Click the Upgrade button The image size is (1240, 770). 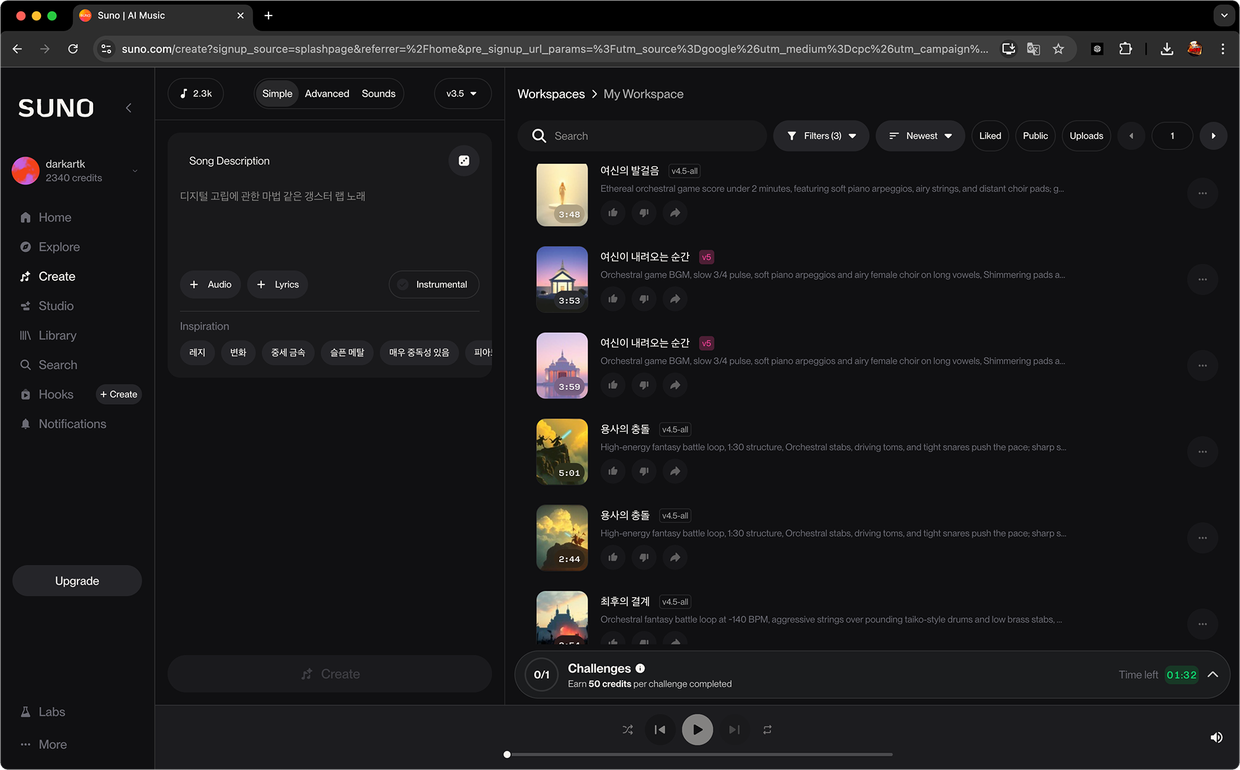point(77,581)
